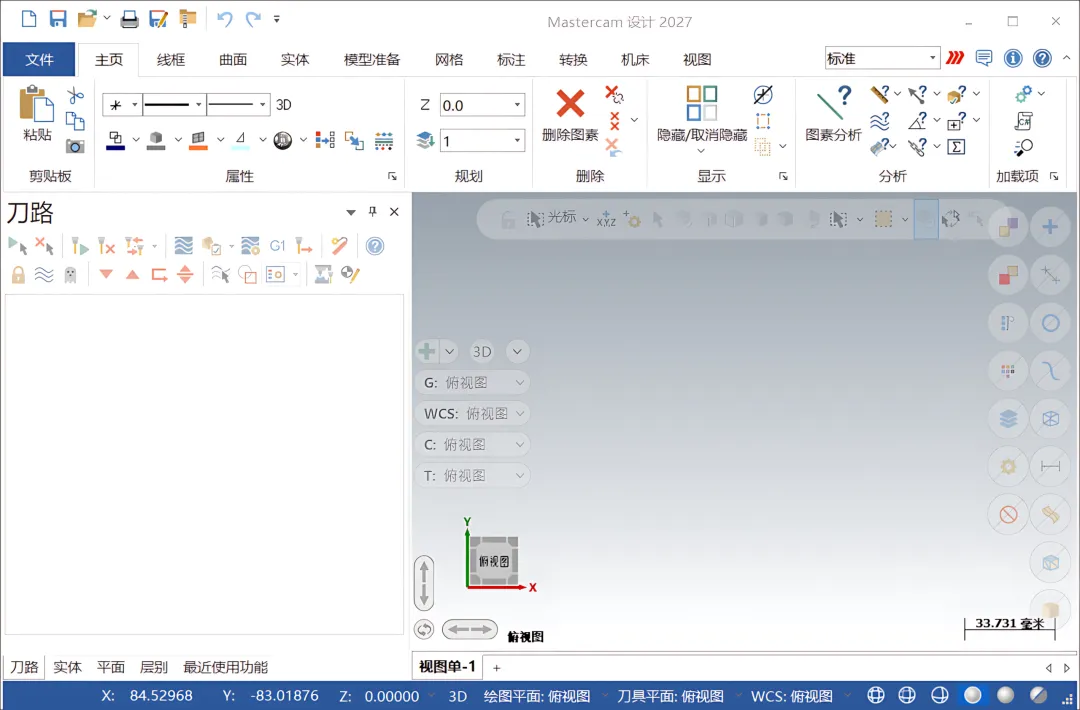Click the ghost icon in 刀路 toolbar
This screenshot has width=1080, height=710.
70,275
